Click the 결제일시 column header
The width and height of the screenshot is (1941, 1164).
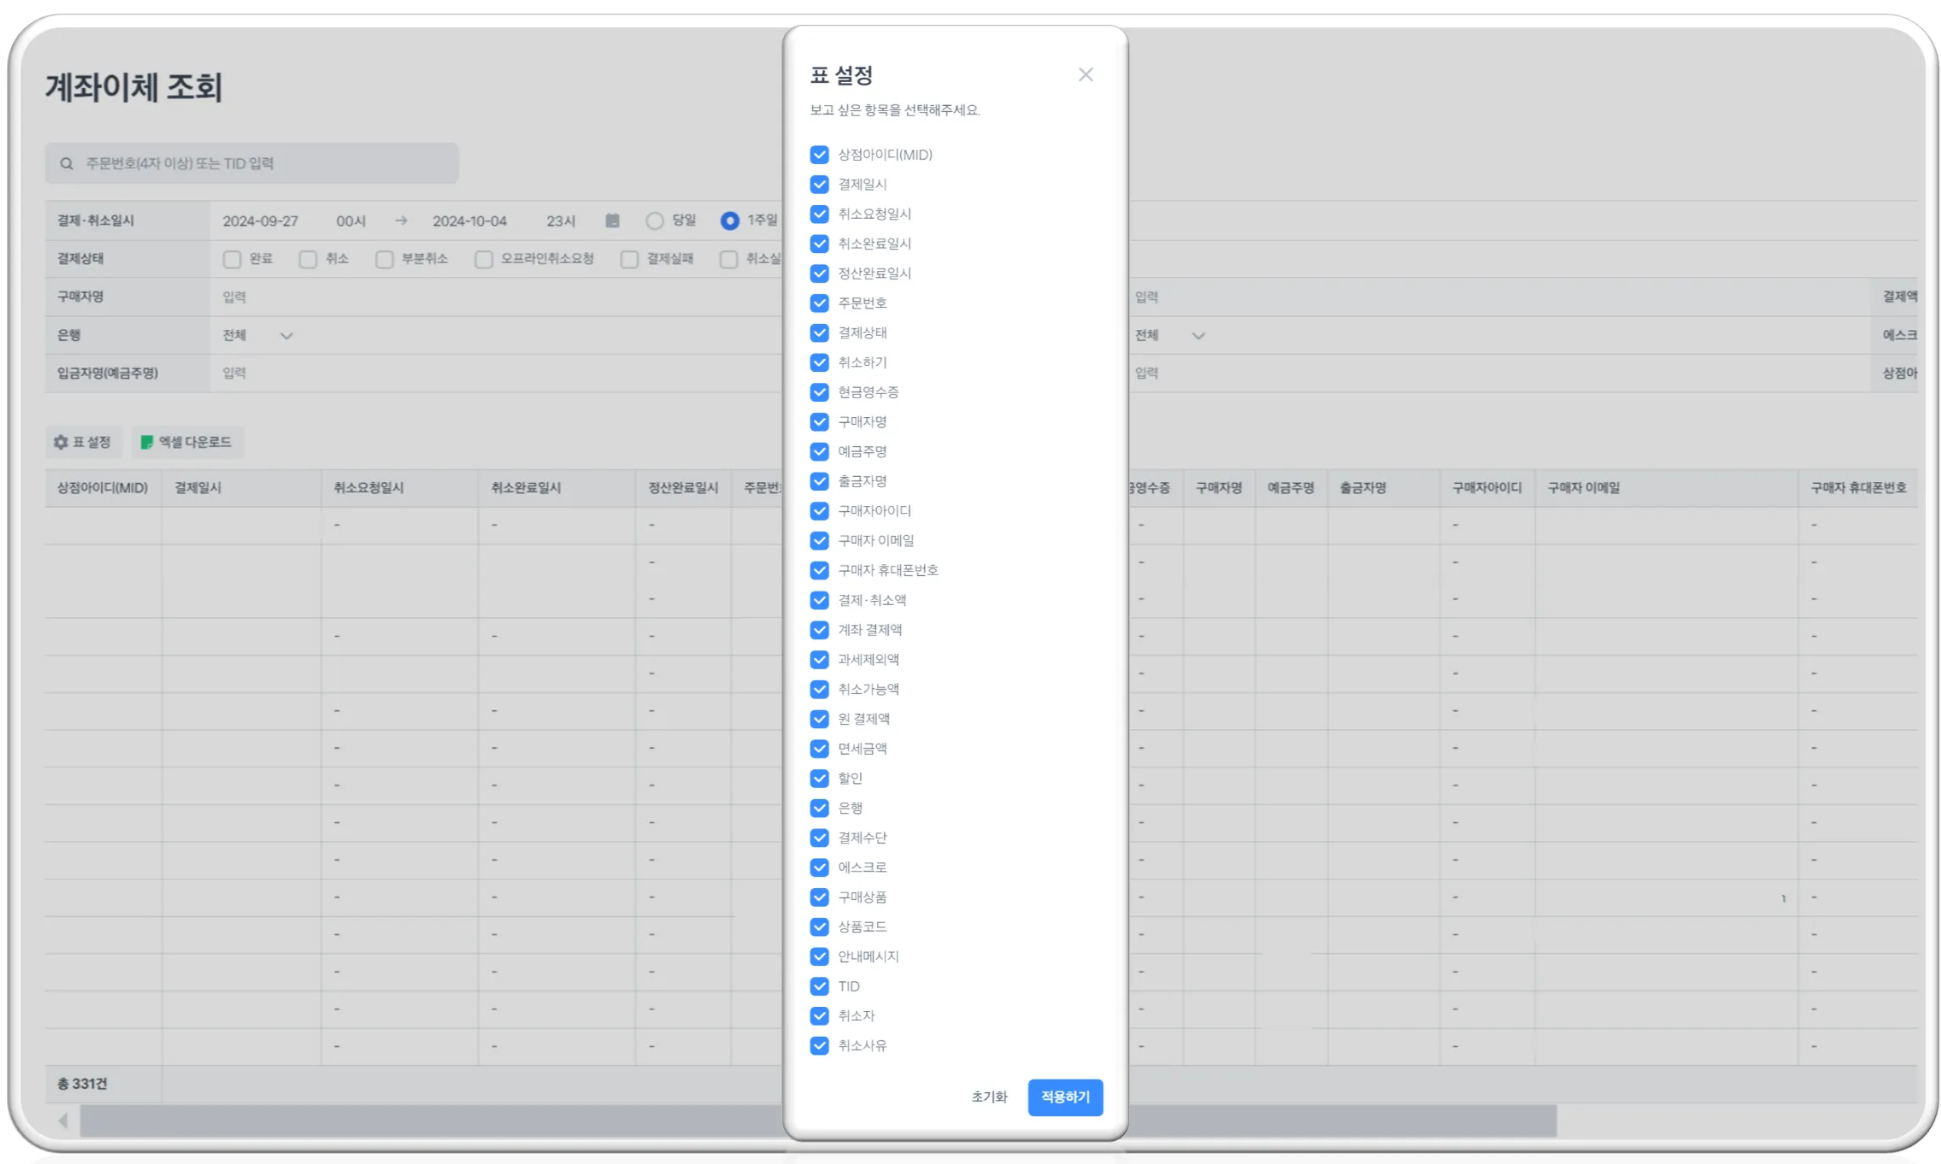198,488
